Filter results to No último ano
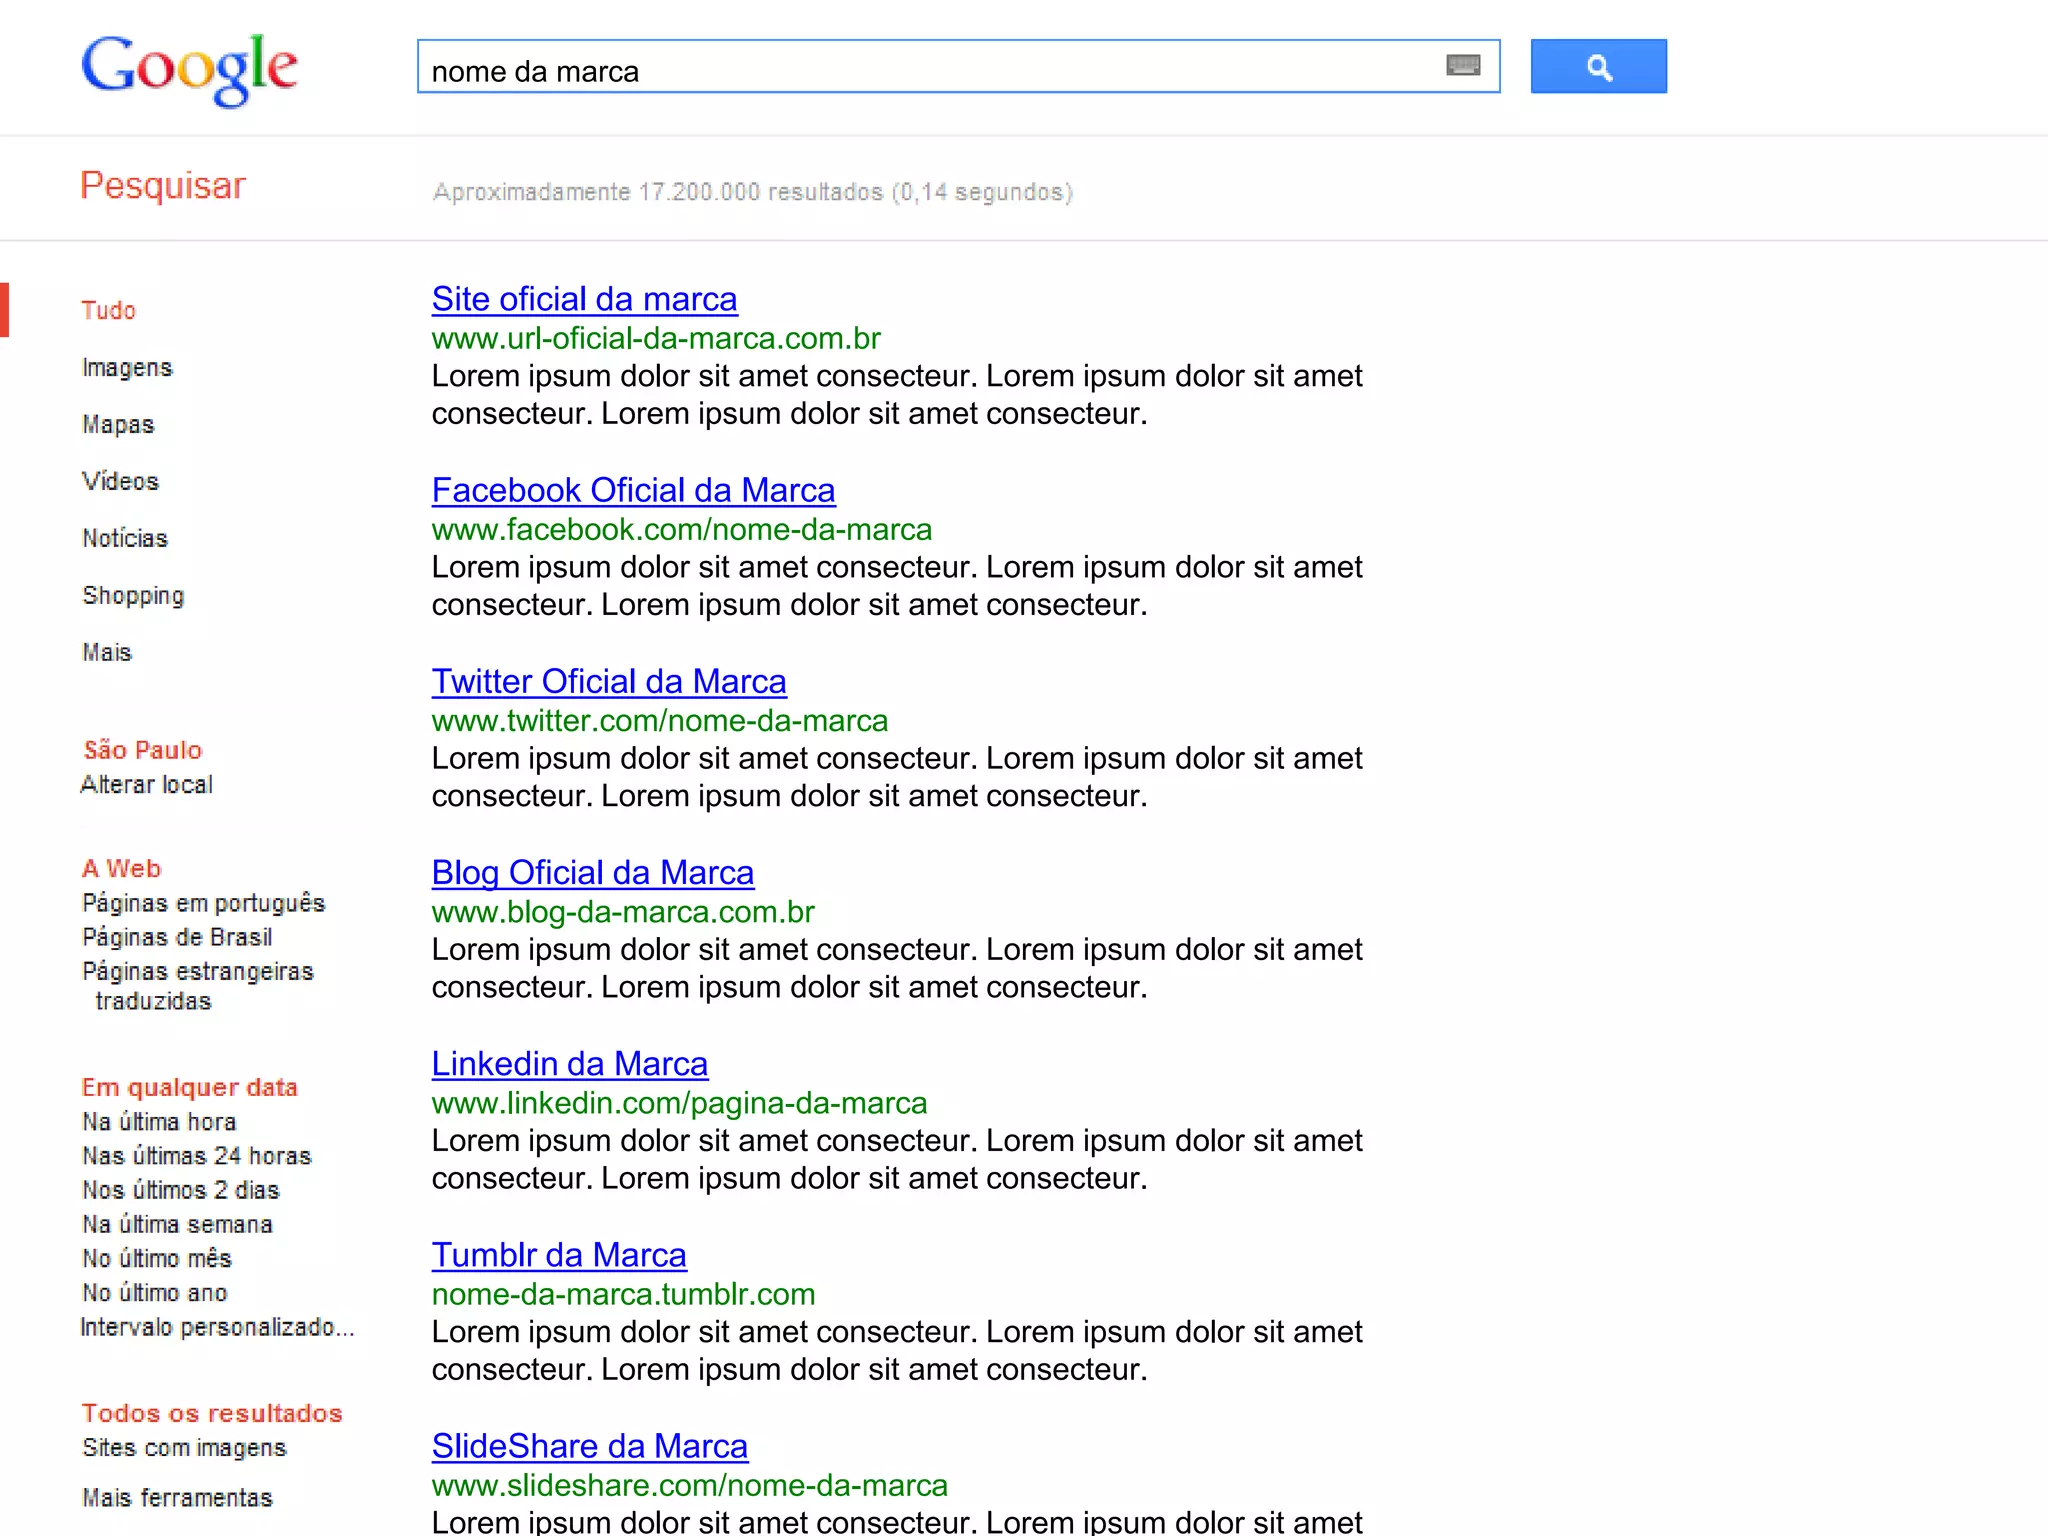This screenshot has width=2048, height=1536. tap(155, 1294)
